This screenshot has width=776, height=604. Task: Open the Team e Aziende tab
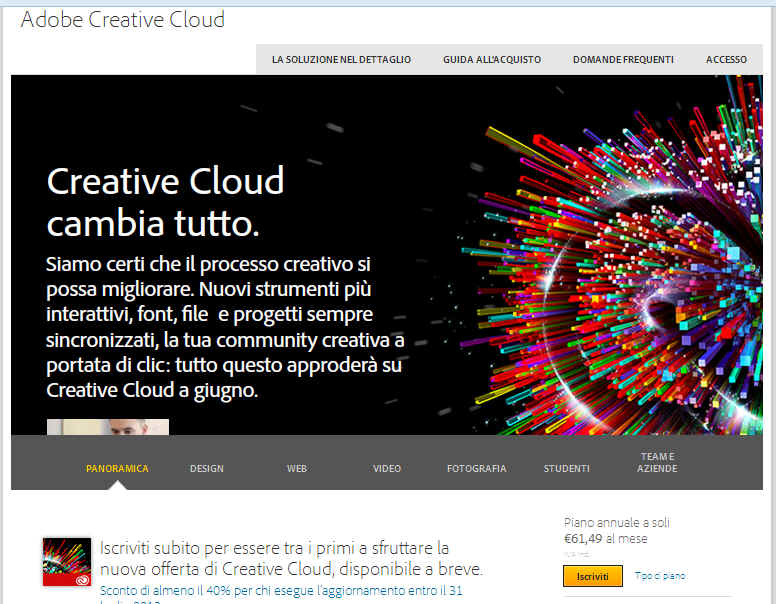click(x=657, y=462)
